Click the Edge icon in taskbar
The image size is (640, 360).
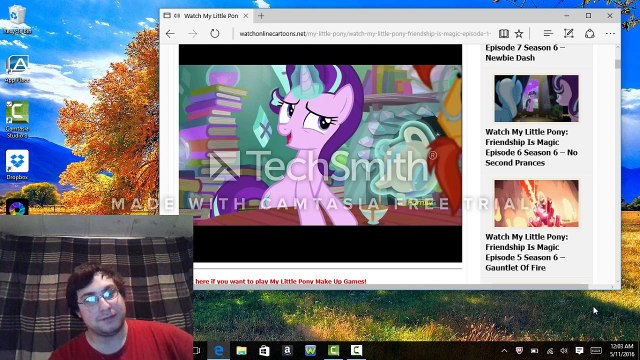[x=219, y=351]
